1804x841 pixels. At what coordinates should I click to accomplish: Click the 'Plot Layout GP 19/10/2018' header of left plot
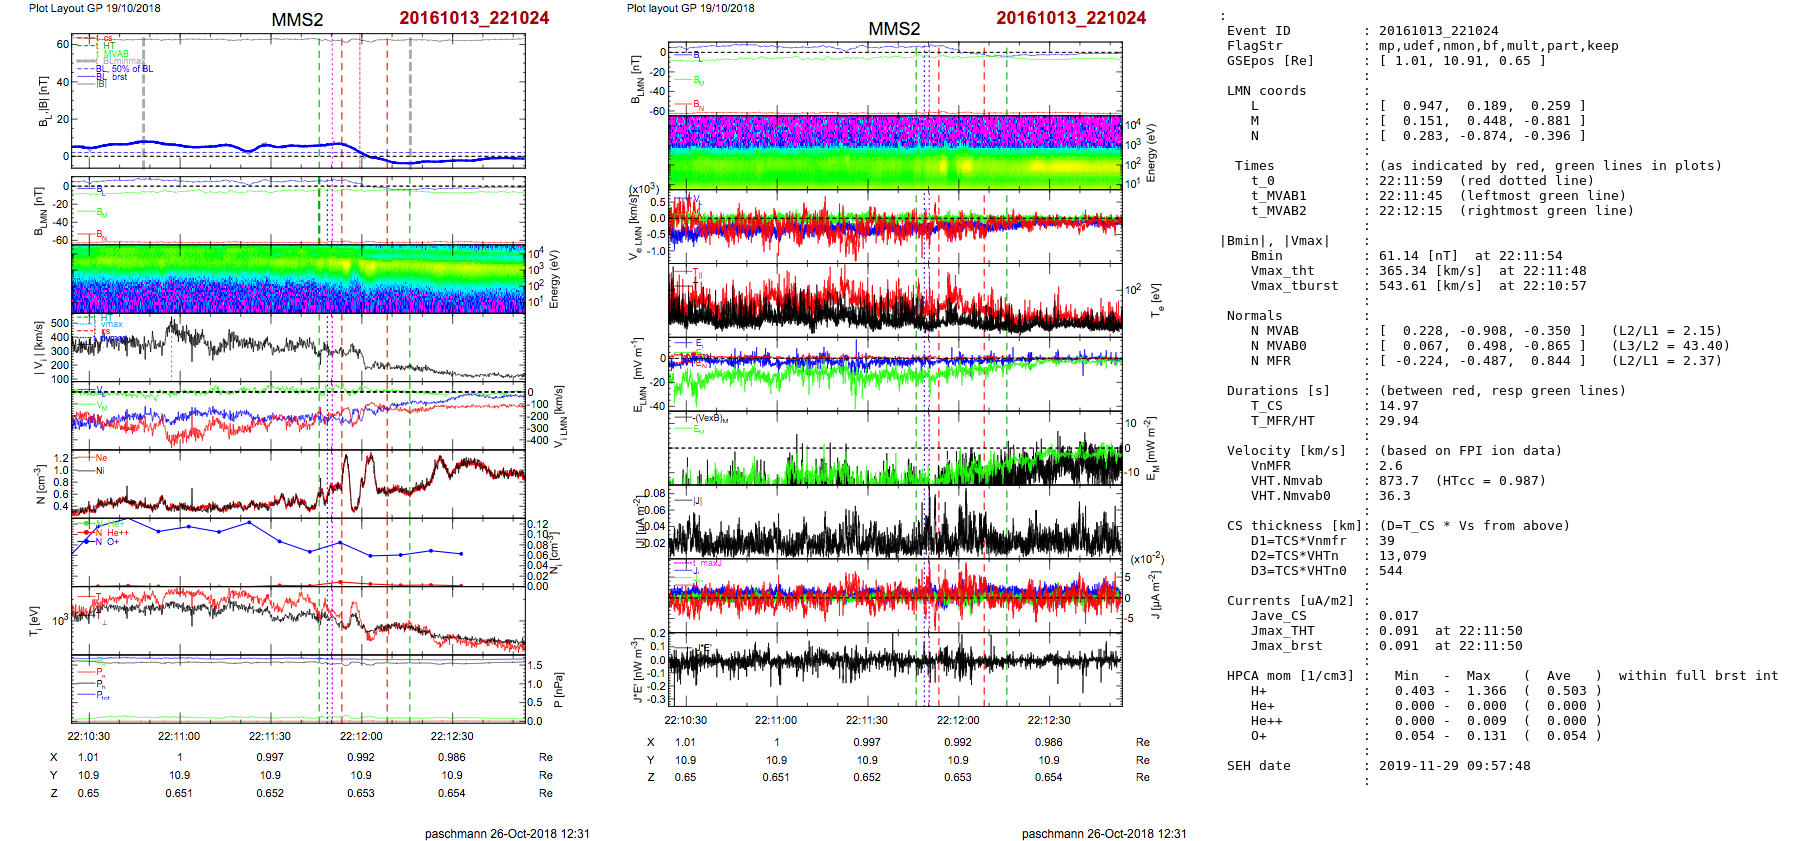[94, 8]
